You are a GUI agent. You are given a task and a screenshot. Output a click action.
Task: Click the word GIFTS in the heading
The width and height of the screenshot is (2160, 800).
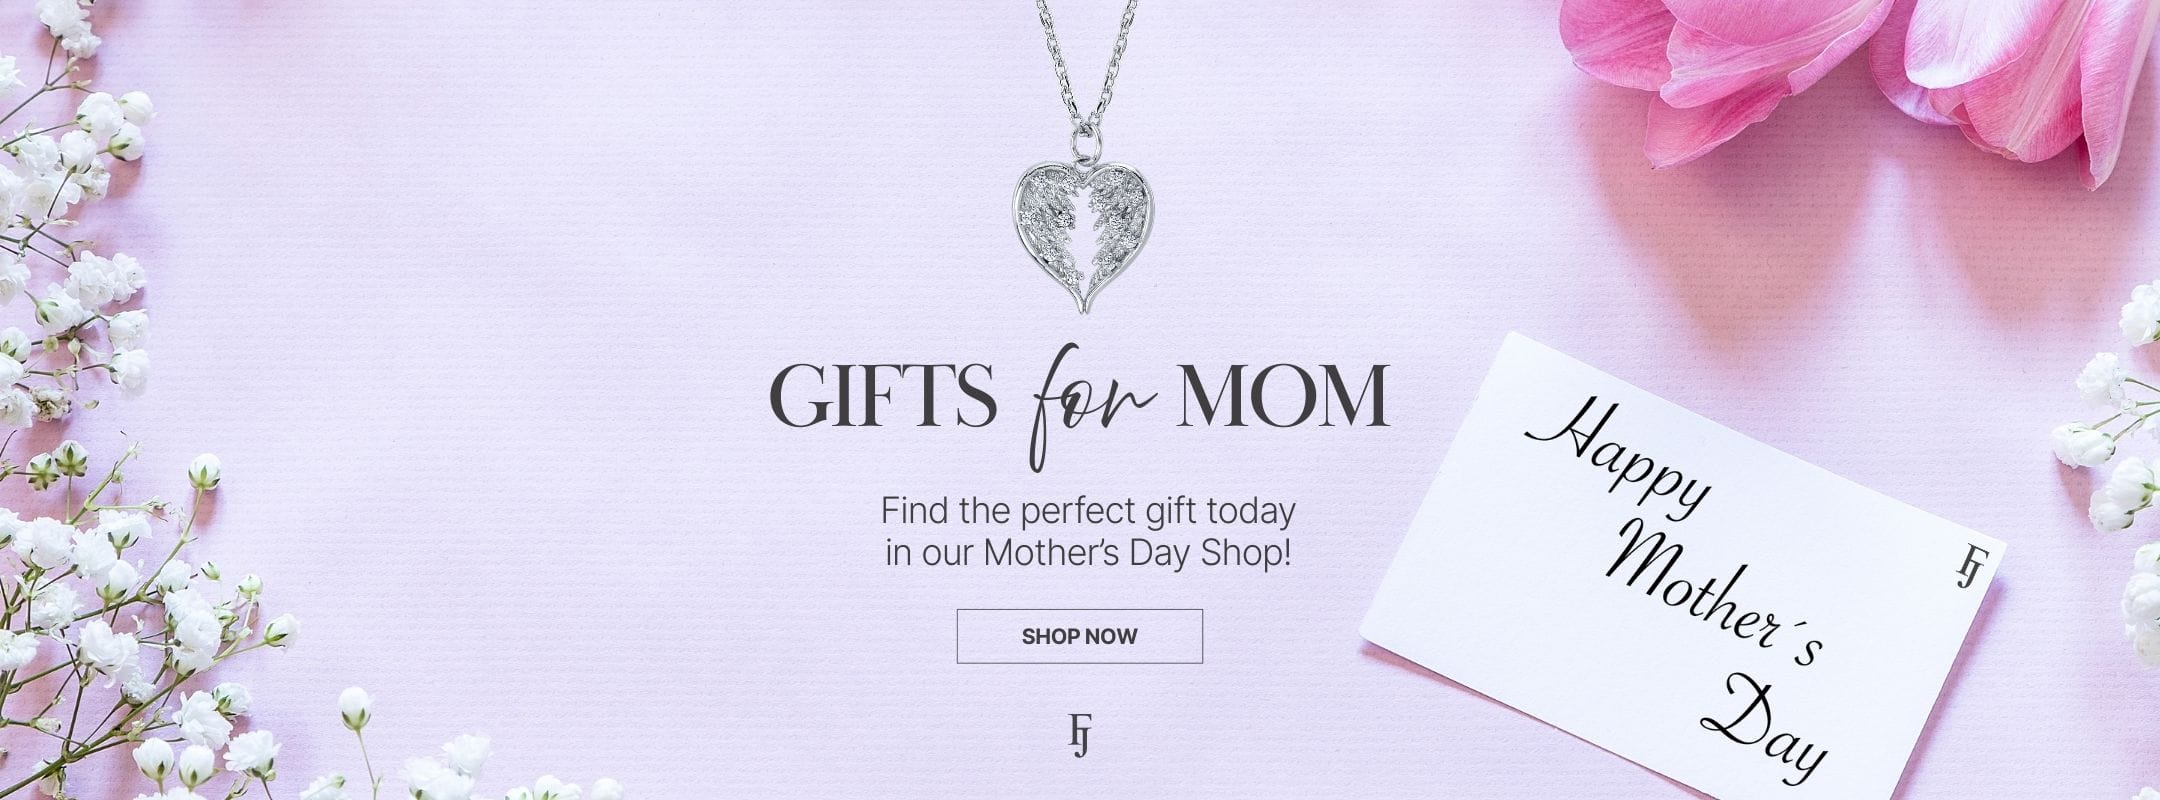883,397
